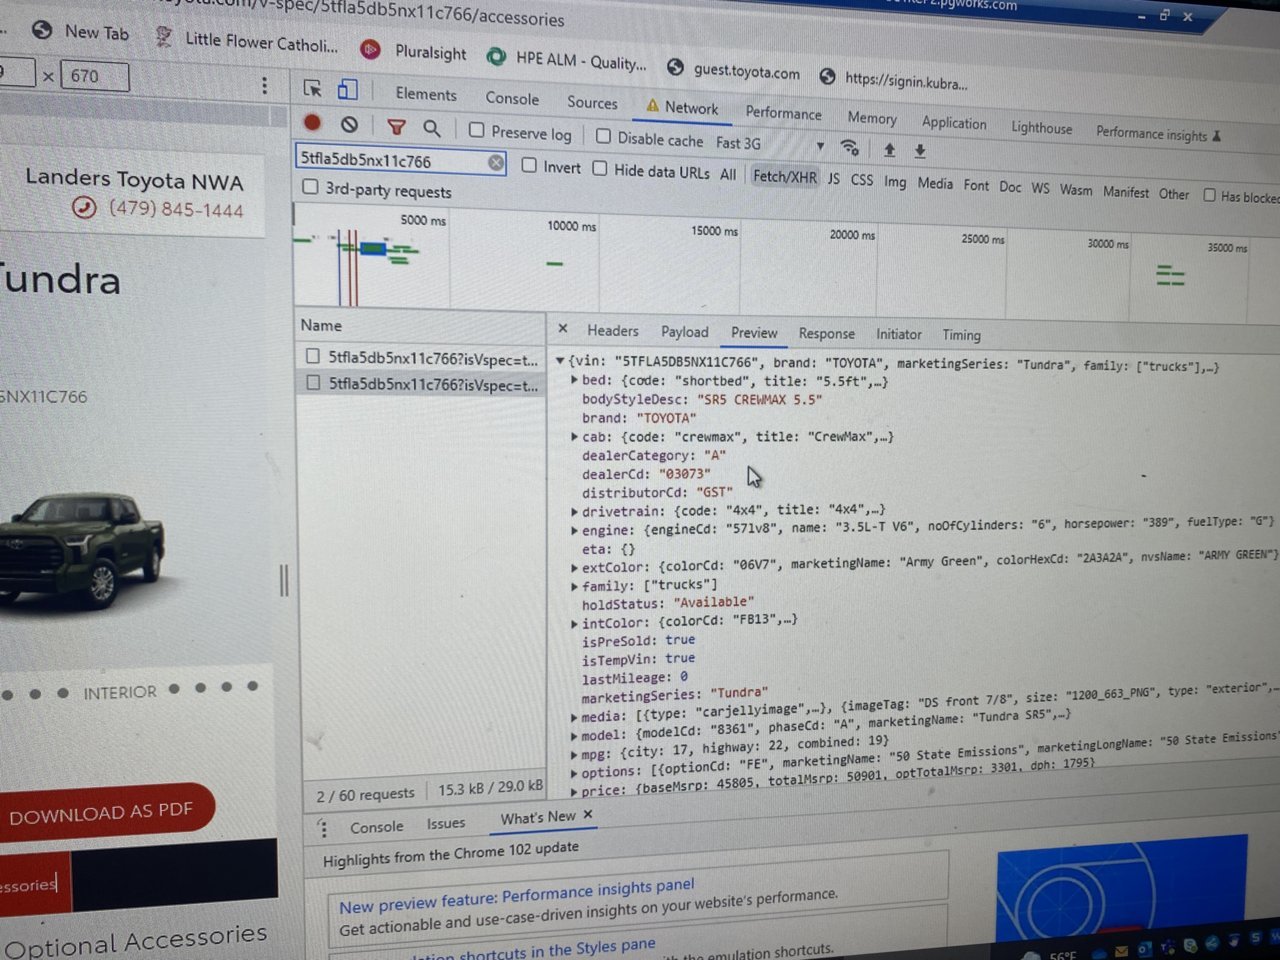Check the Invert filter option
This screenshot has width=1280, height=960.
tap(529, 166)
